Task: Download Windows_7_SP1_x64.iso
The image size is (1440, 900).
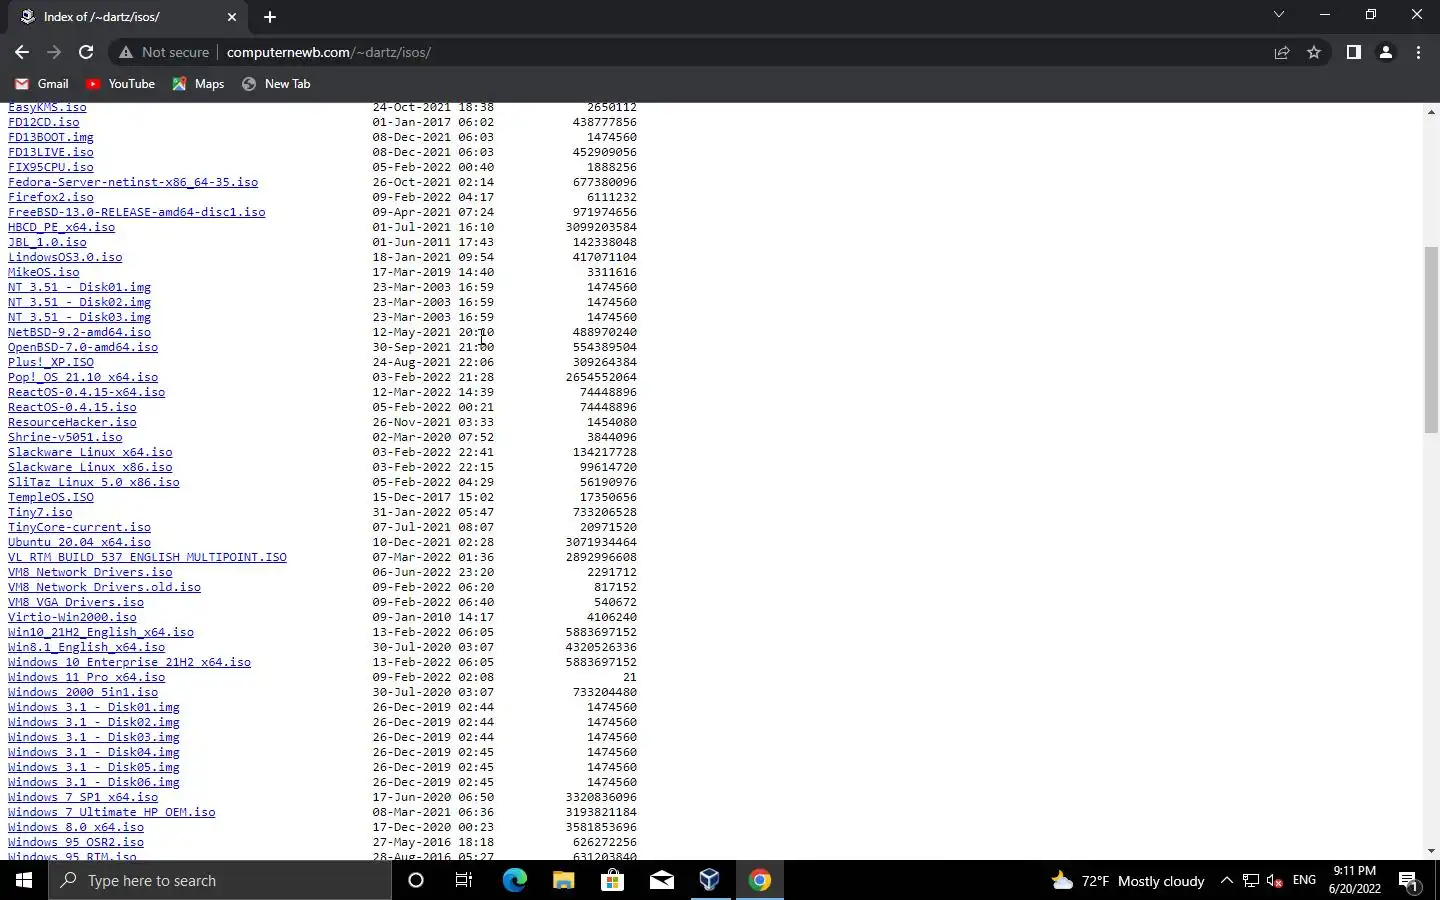Action: tap(83, 797)
